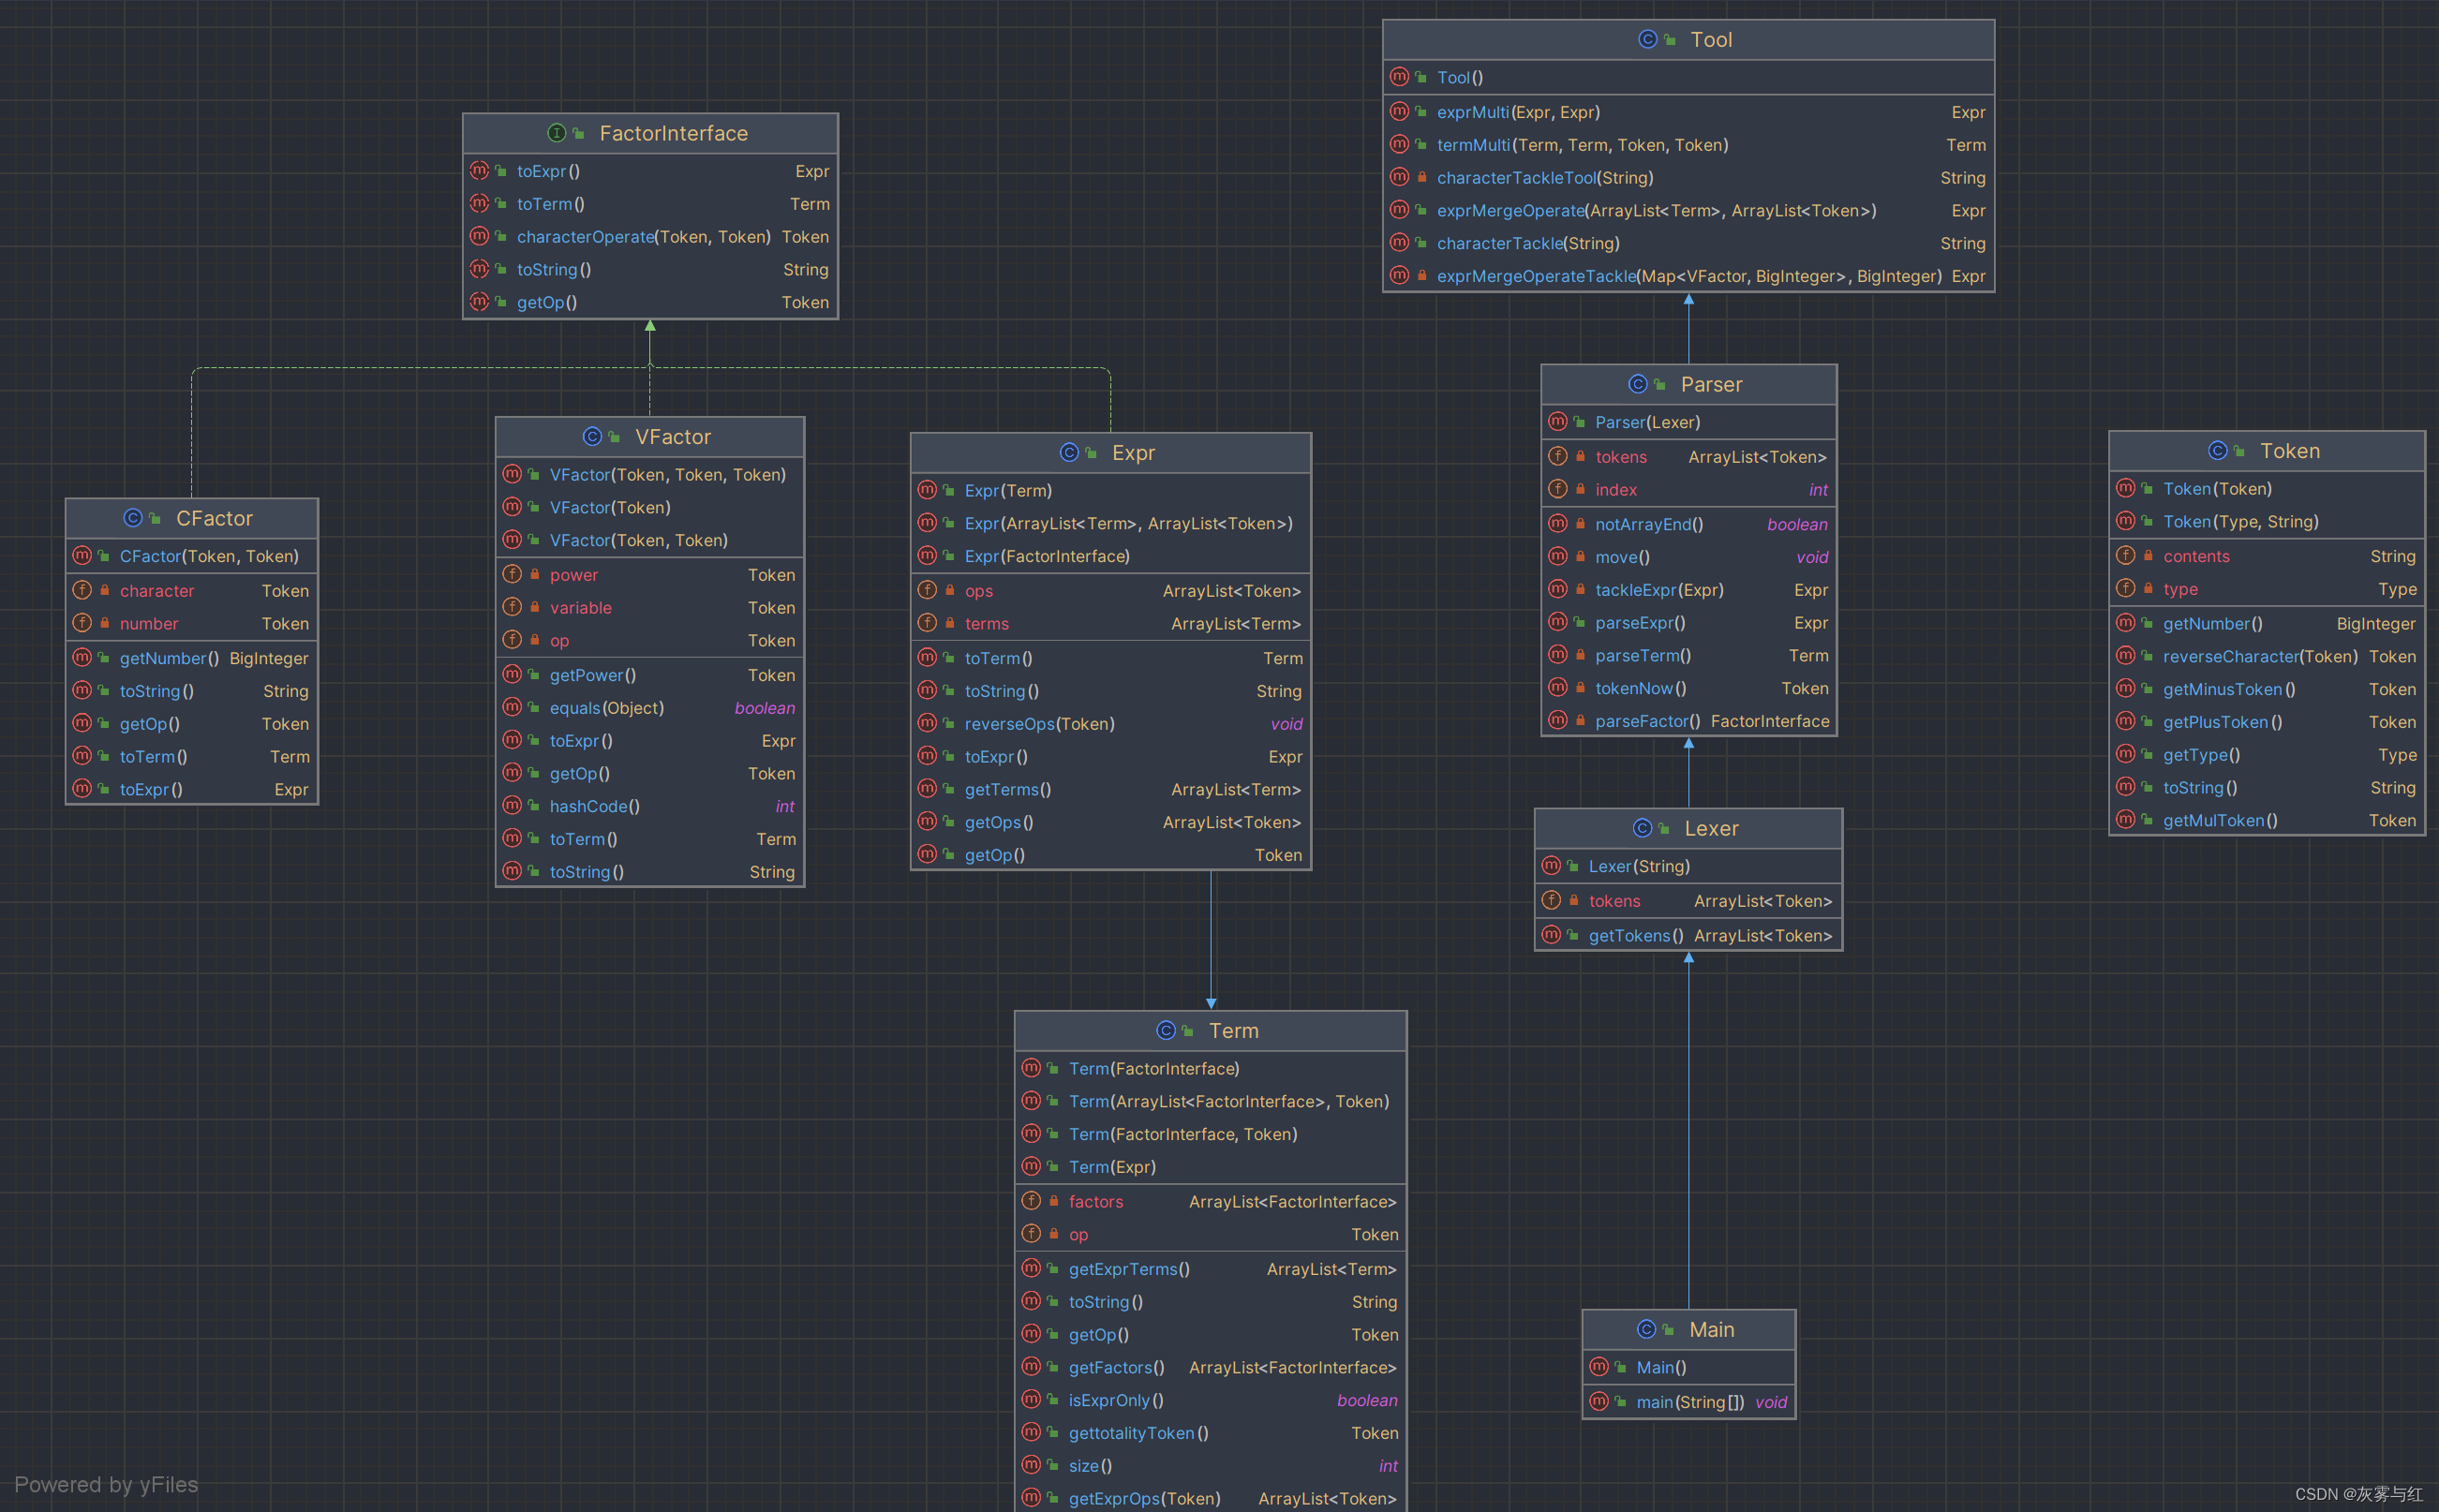
Task: Select the Main() constructor row
Action: (x=1688, y=1367)
